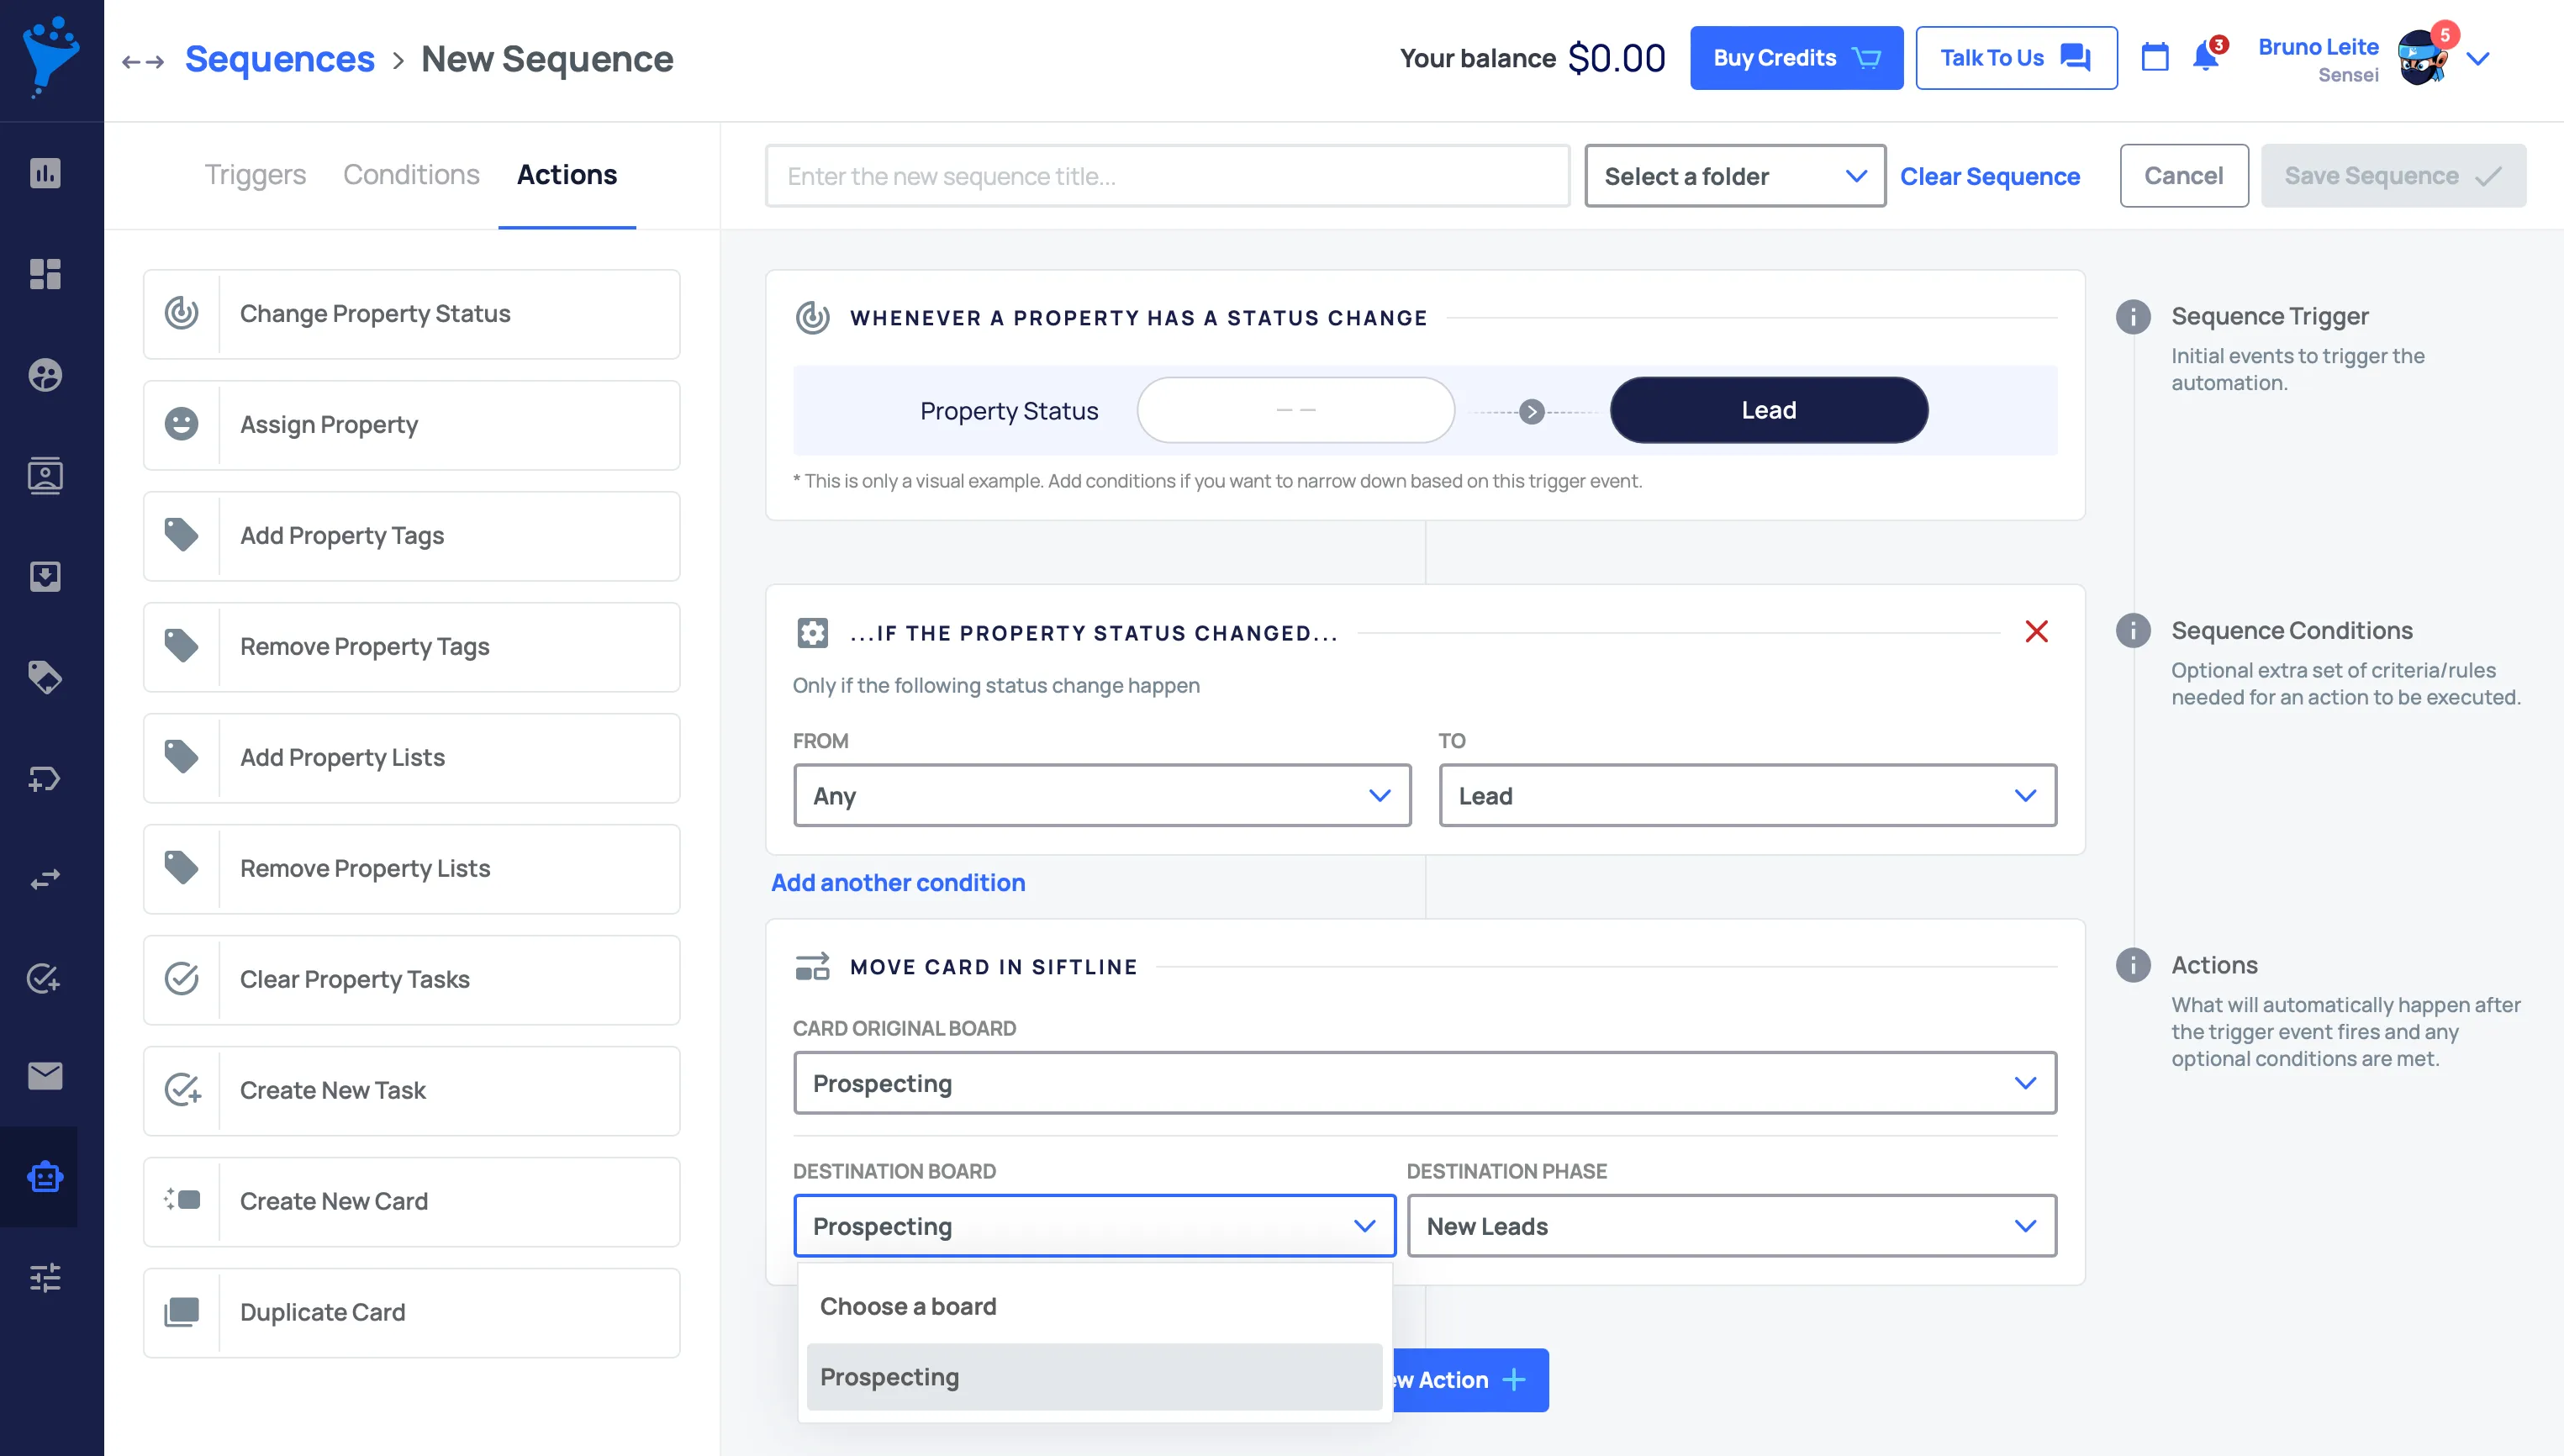Screen dimensions: 2564x1456
Task: Click the back-forward arrows icon beside Sequences
Action: click(142, 61)
